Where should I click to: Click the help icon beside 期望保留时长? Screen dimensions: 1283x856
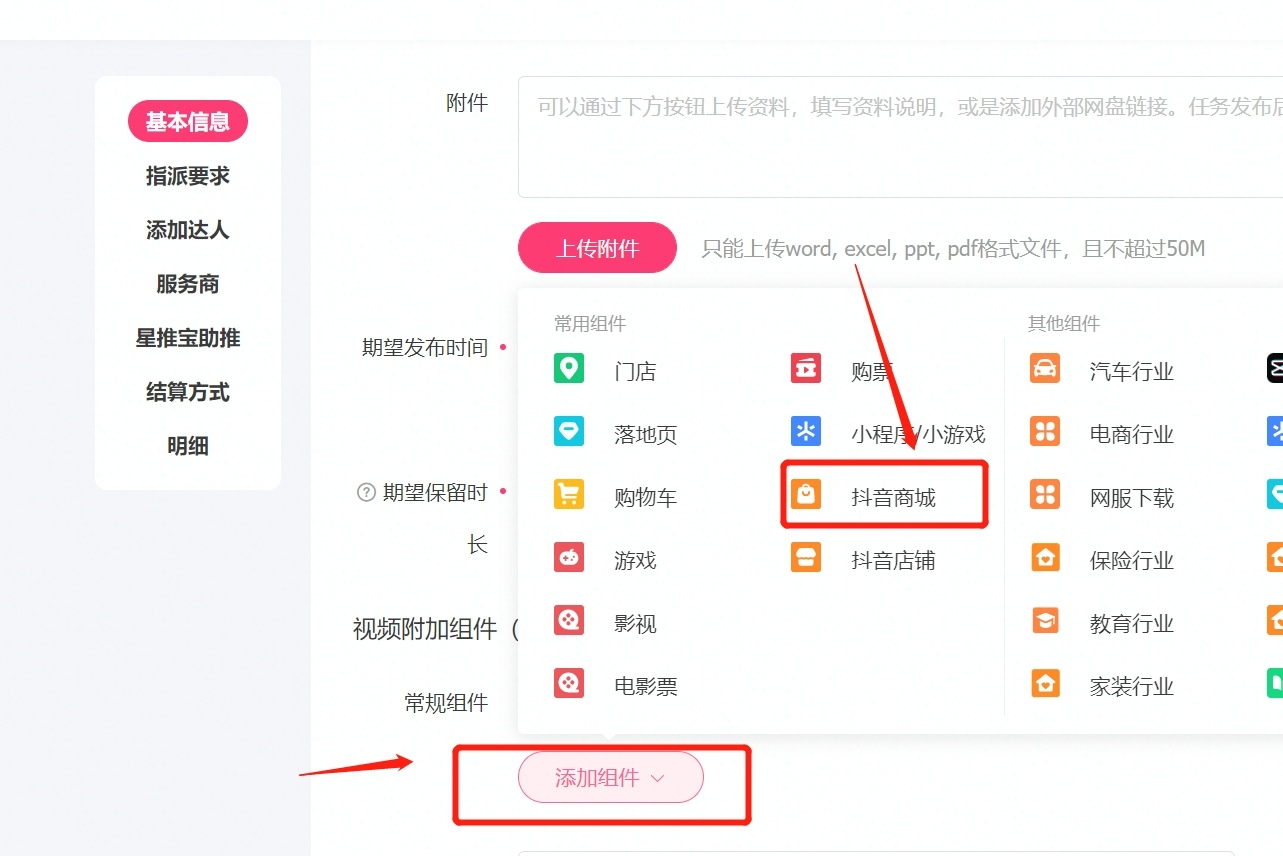(x=366, y=493)
